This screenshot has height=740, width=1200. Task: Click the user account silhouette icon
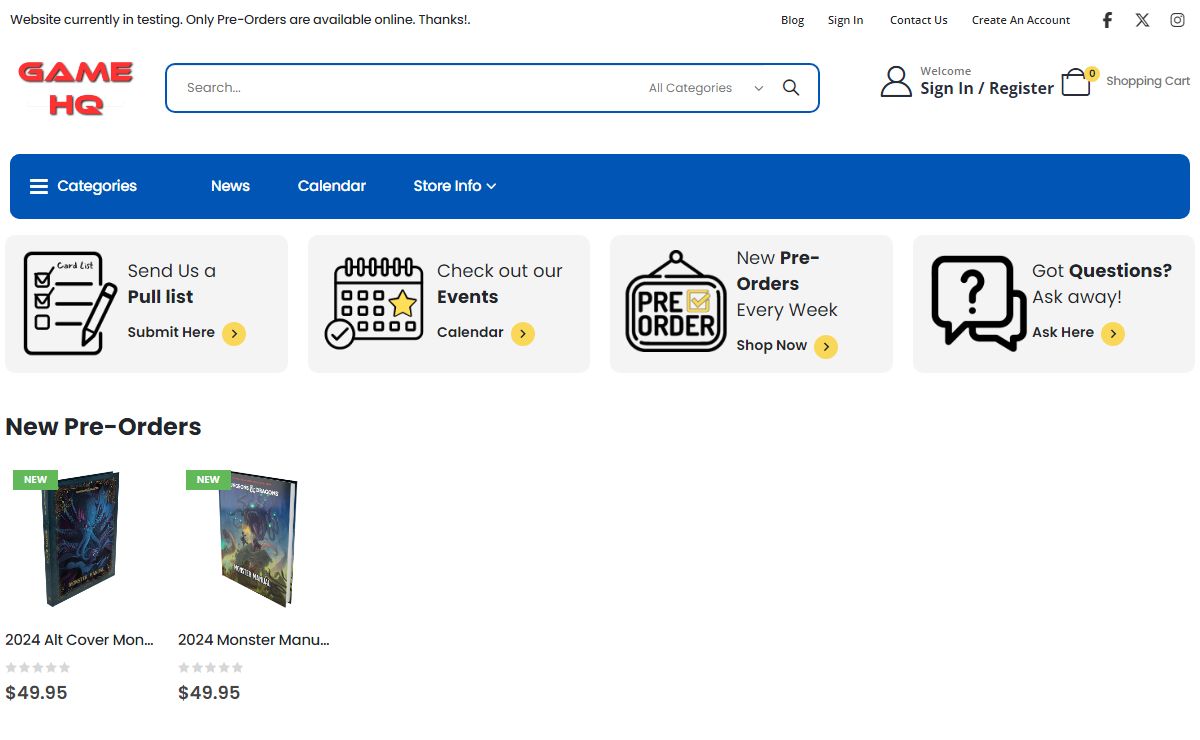[x=896, y=82]
